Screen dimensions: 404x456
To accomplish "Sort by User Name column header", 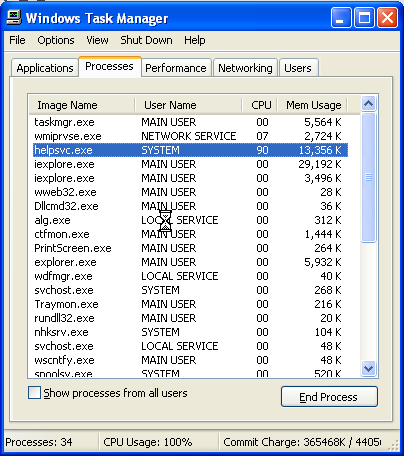I will [x=188, y=105].
